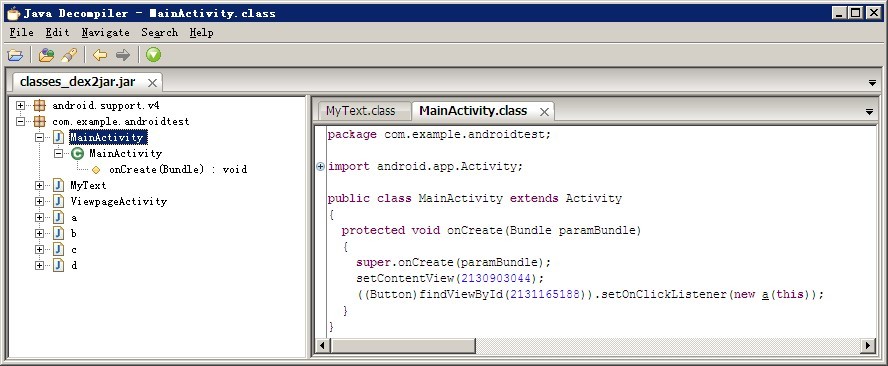
Task: Expand tree node for class d
Action: pos(39,265)
